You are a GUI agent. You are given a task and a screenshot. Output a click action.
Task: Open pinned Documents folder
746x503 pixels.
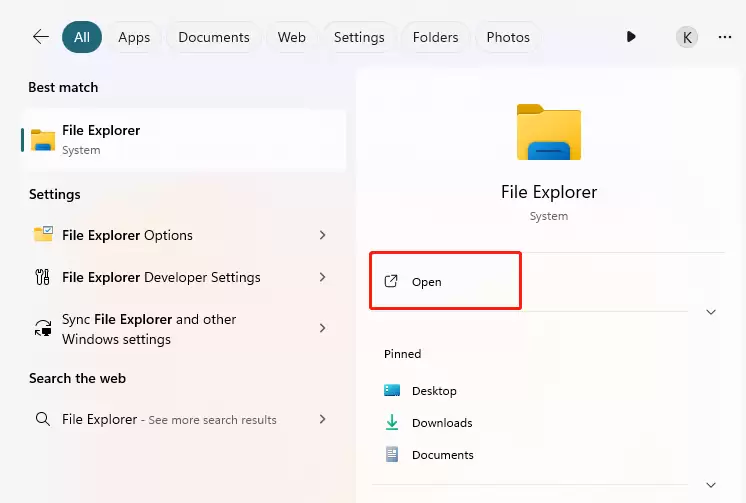[x=442, y=454]
